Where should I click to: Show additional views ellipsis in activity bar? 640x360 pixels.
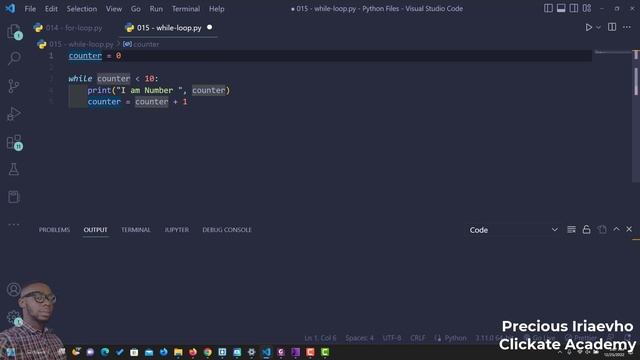click(13, 224)
